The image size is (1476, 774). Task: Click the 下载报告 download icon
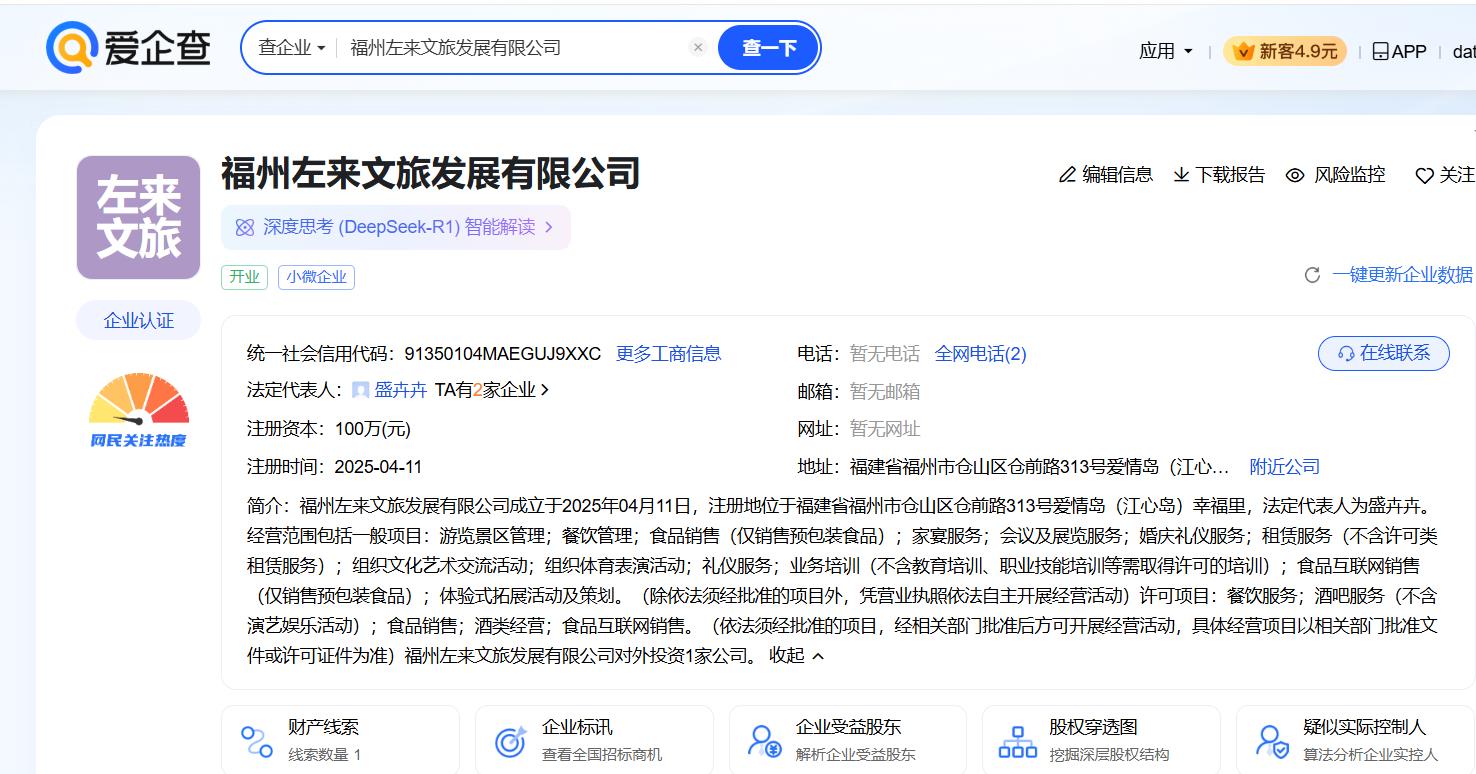(x=1181, y=175)
